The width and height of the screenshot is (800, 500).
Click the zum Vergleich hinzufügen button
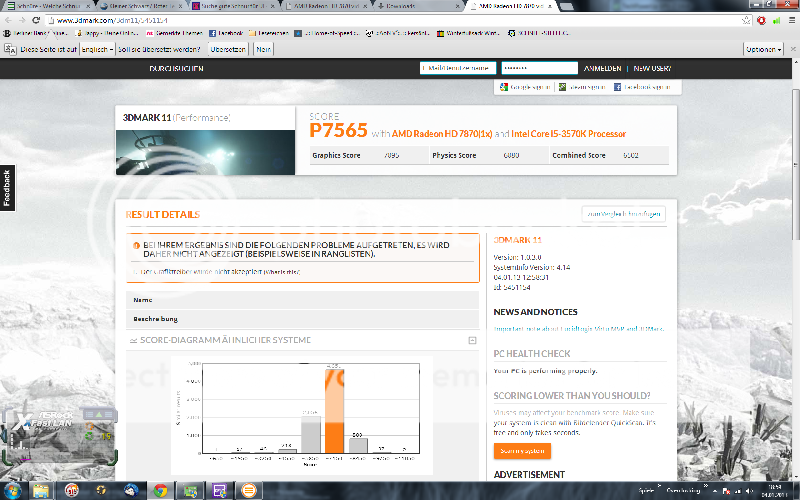click(x=623, y=214)
